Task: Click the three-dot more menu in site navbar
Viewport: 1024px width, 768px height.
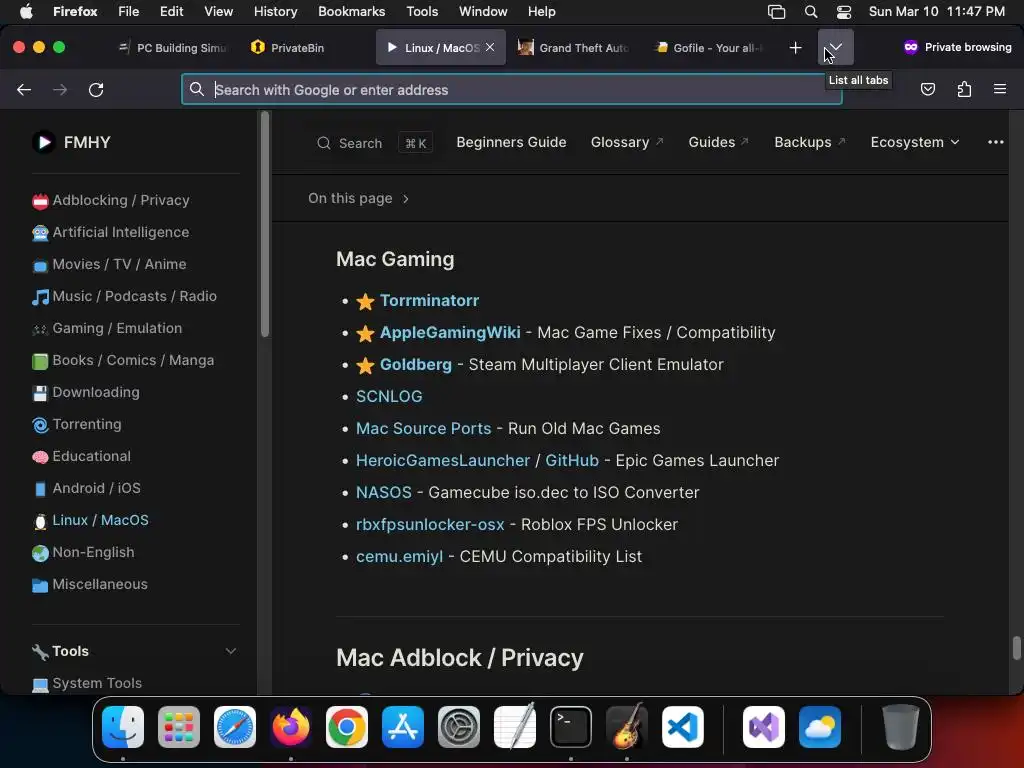Action: point(995,142)
